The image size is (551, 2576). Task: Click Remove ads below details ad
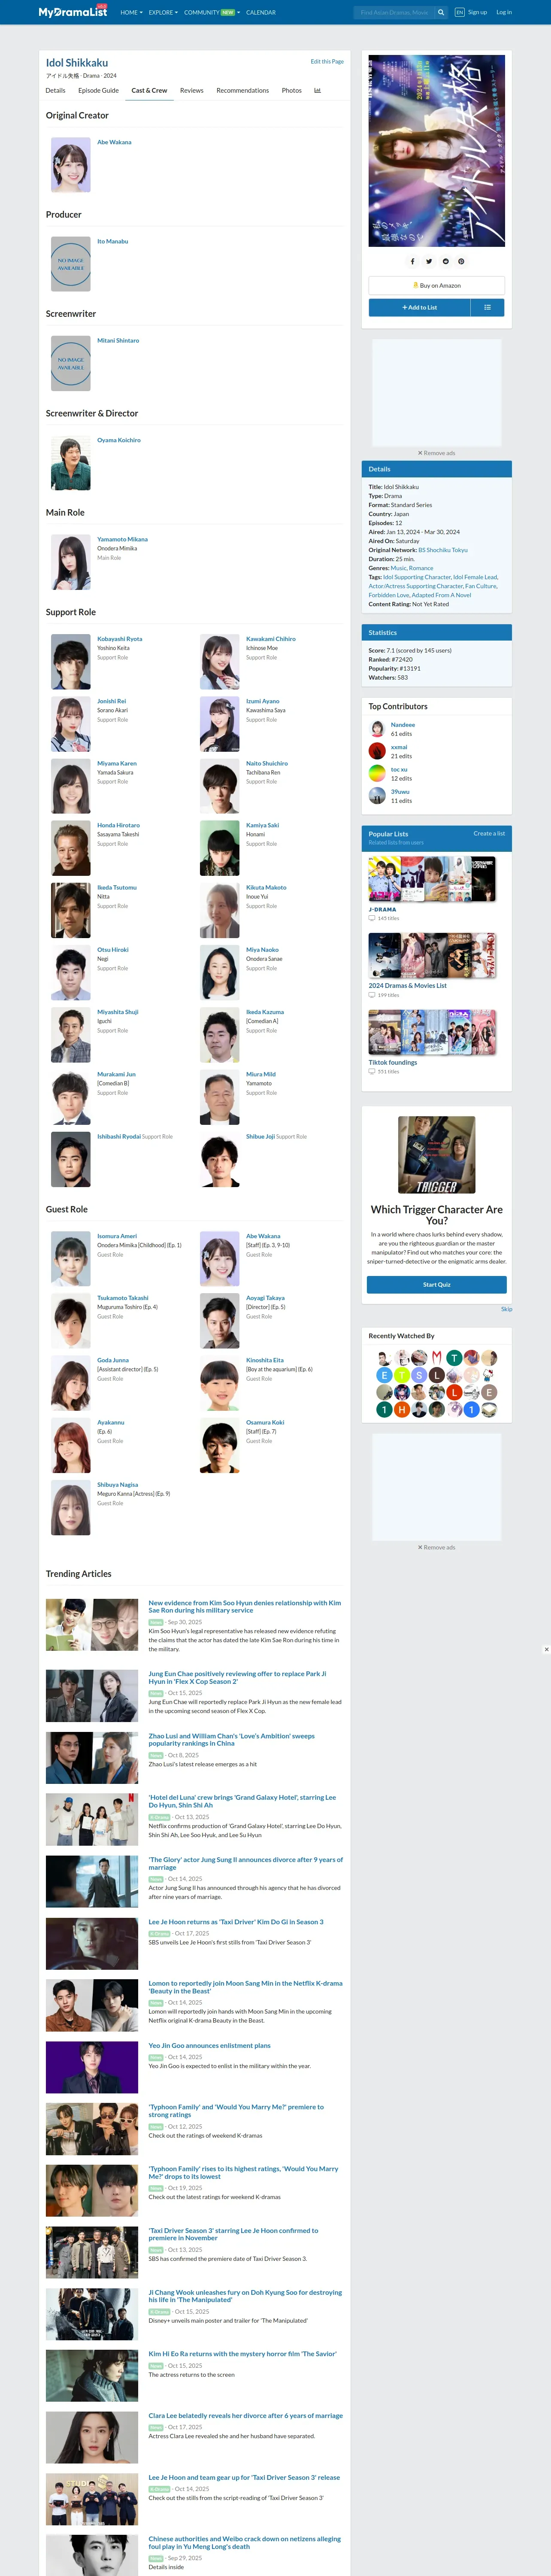pos(437,453)
